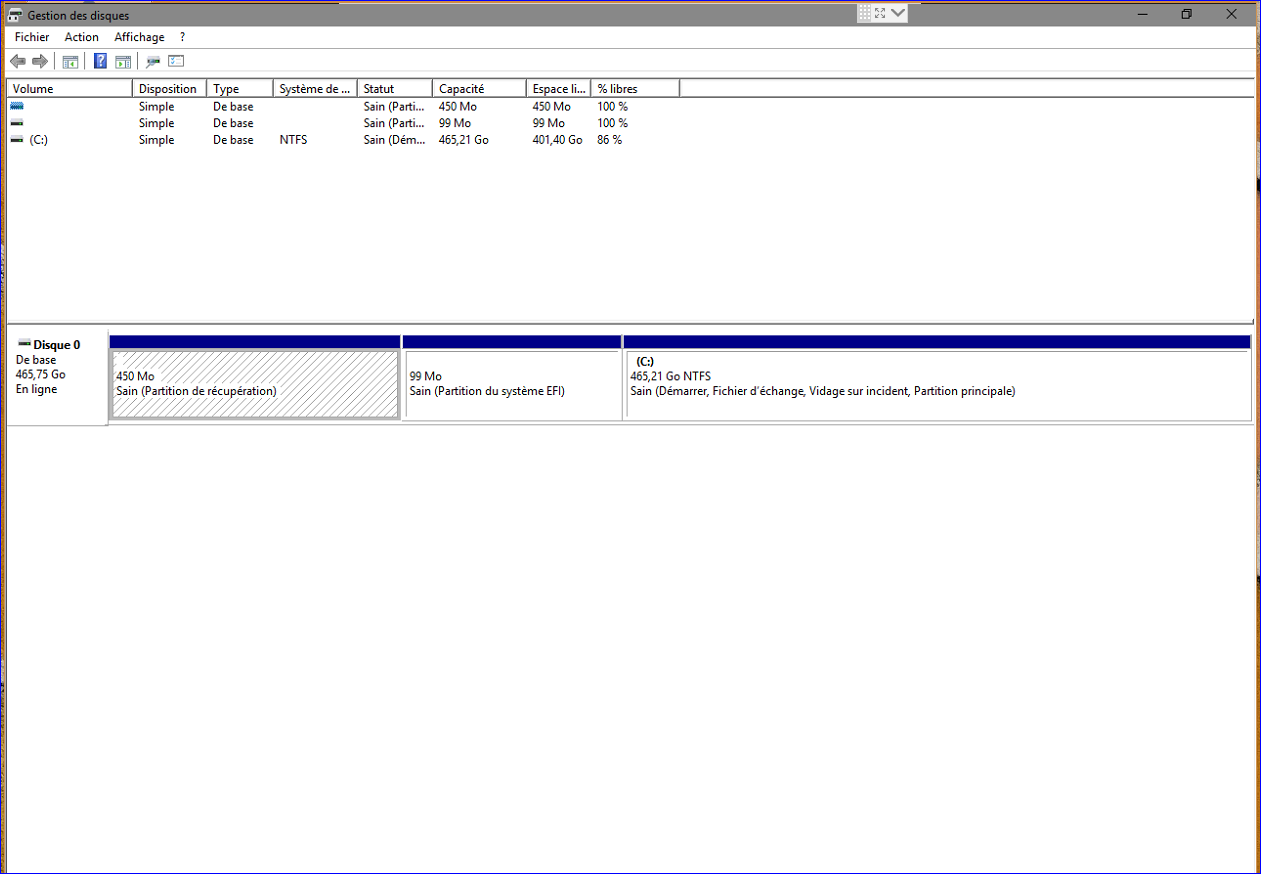This screenshot has height=874, width=1261.
Task: Click the blue question mark Help icon
Action: point(100,62)
